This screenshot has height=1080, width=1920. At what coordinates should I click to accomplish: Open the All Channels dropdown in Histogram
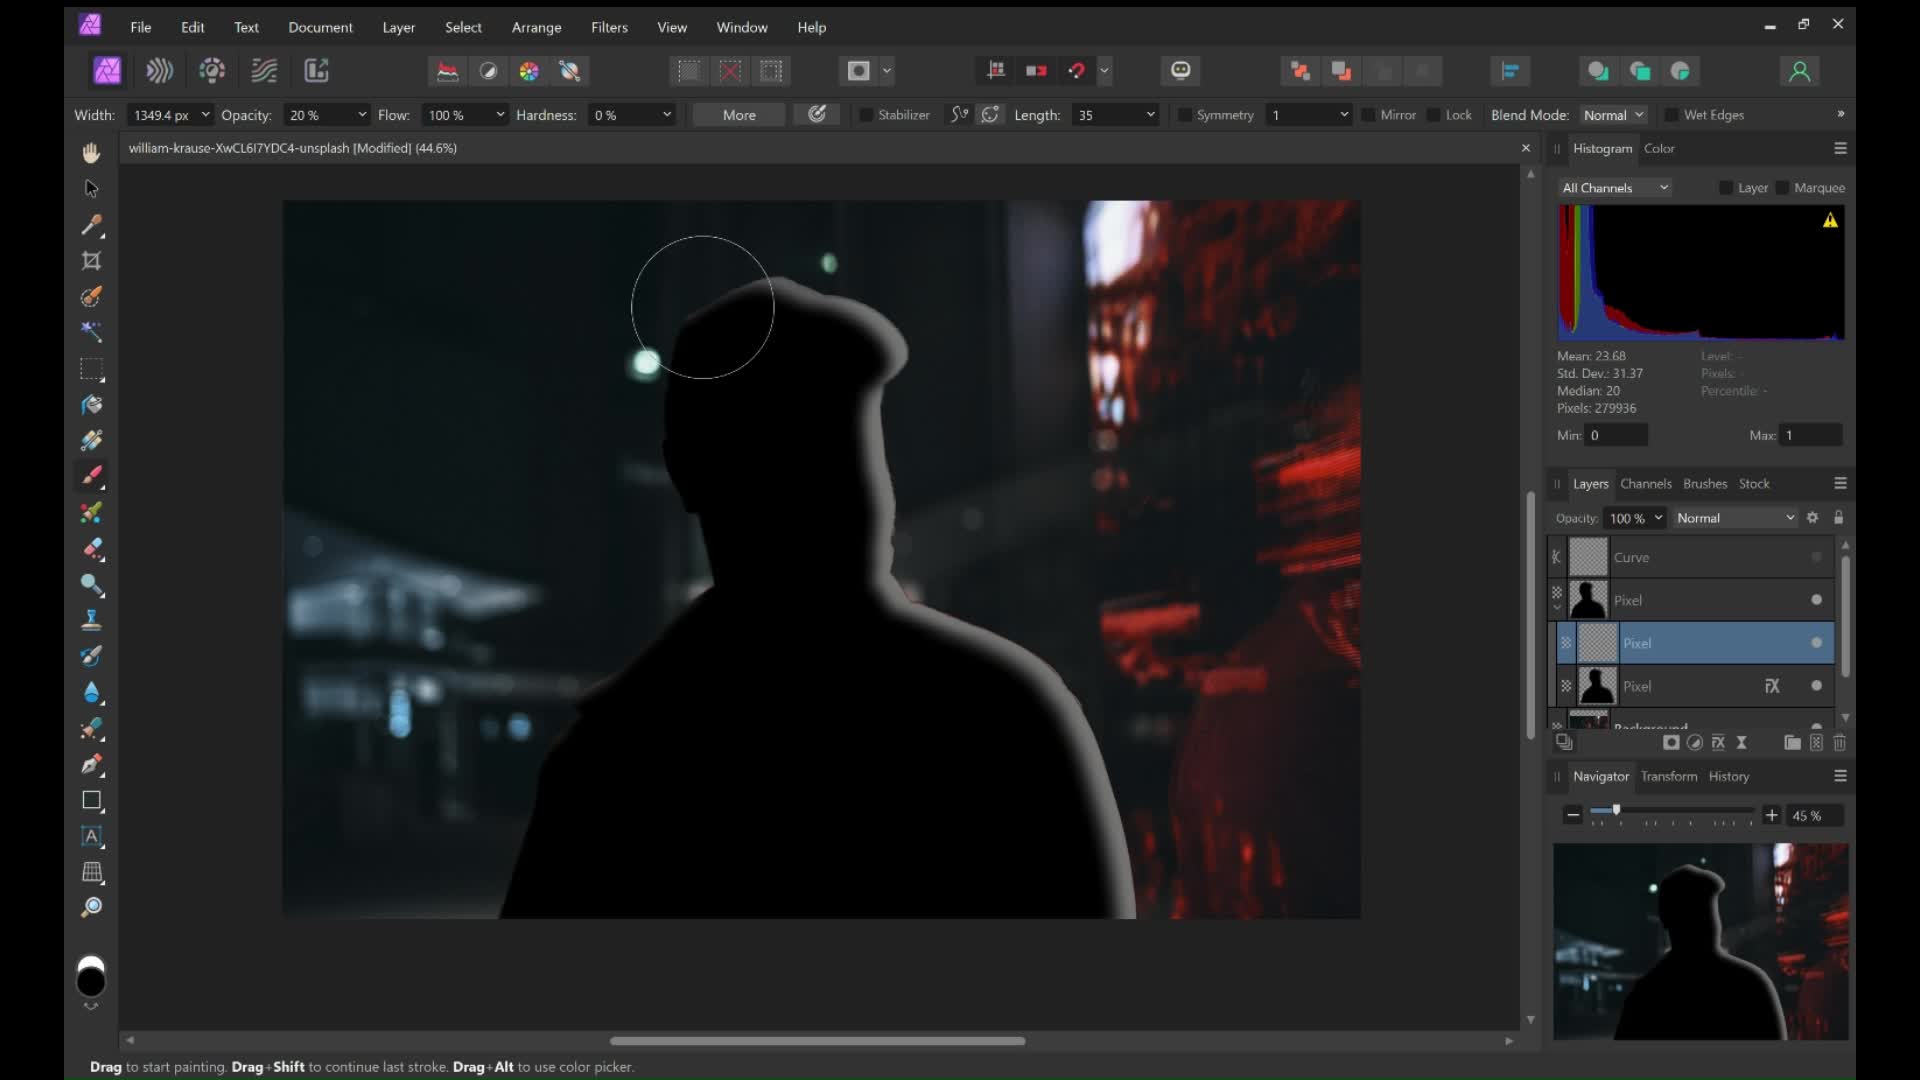(1615, 187)
